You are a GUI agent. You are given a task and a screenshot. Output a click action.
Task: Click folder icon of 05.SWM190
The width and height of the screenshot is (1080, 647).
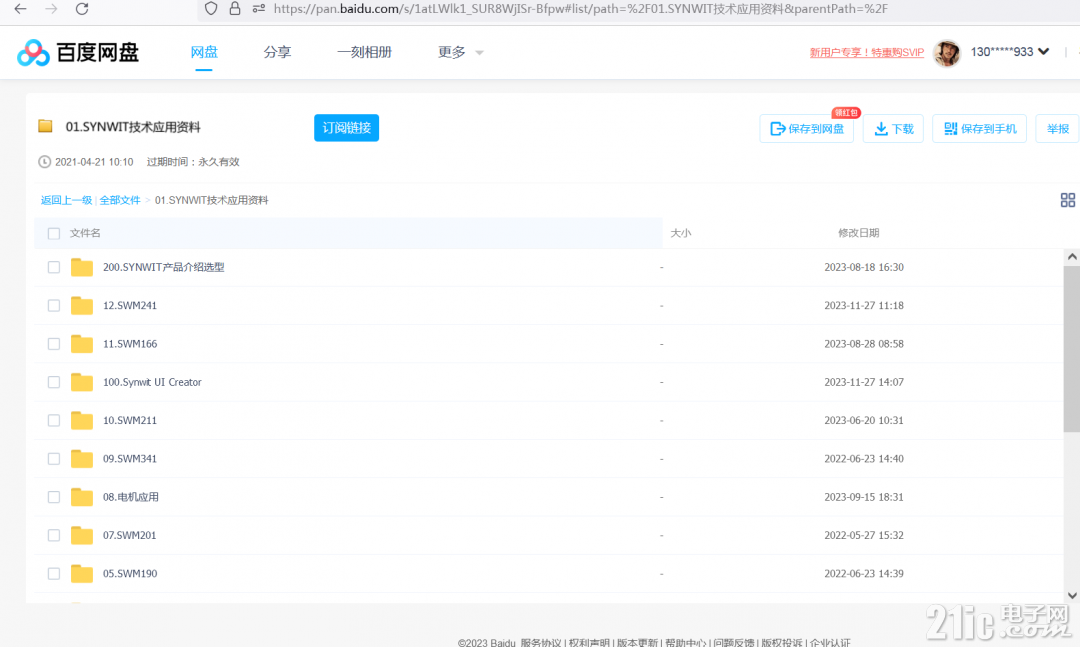(x=82, y=573)
